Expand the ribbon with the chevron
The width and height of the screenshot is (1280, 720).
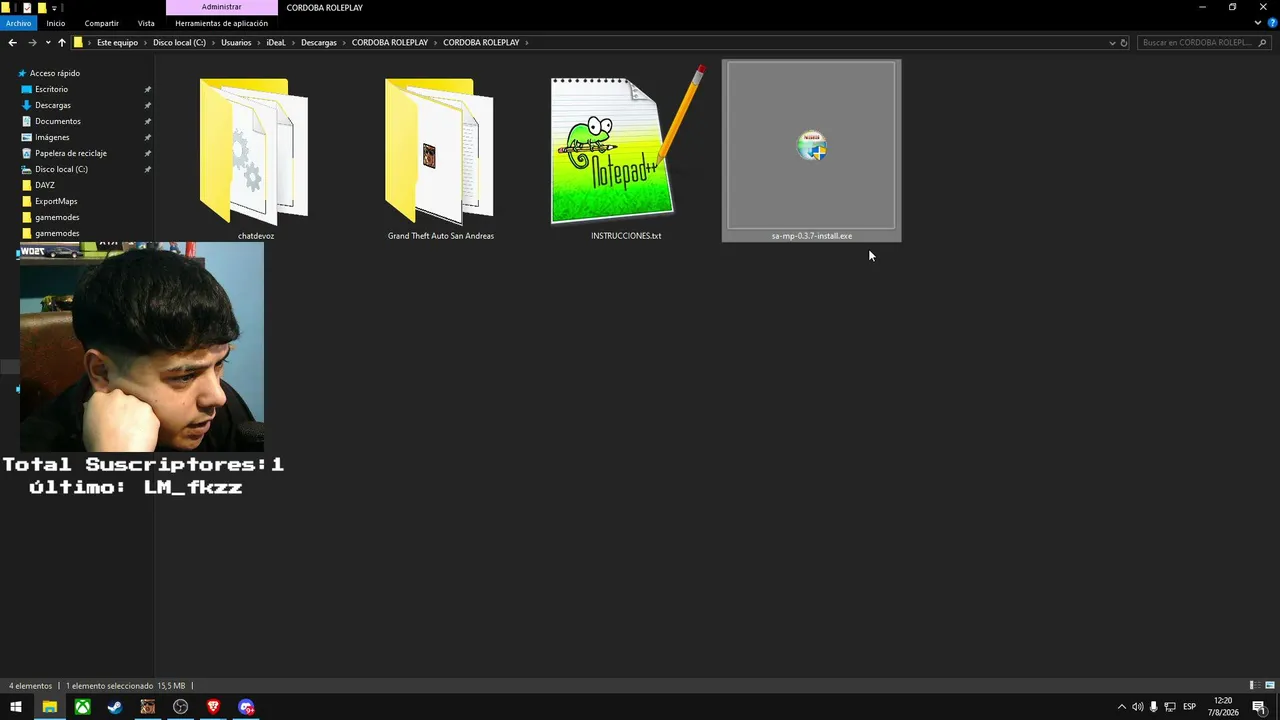point(1258,23)
